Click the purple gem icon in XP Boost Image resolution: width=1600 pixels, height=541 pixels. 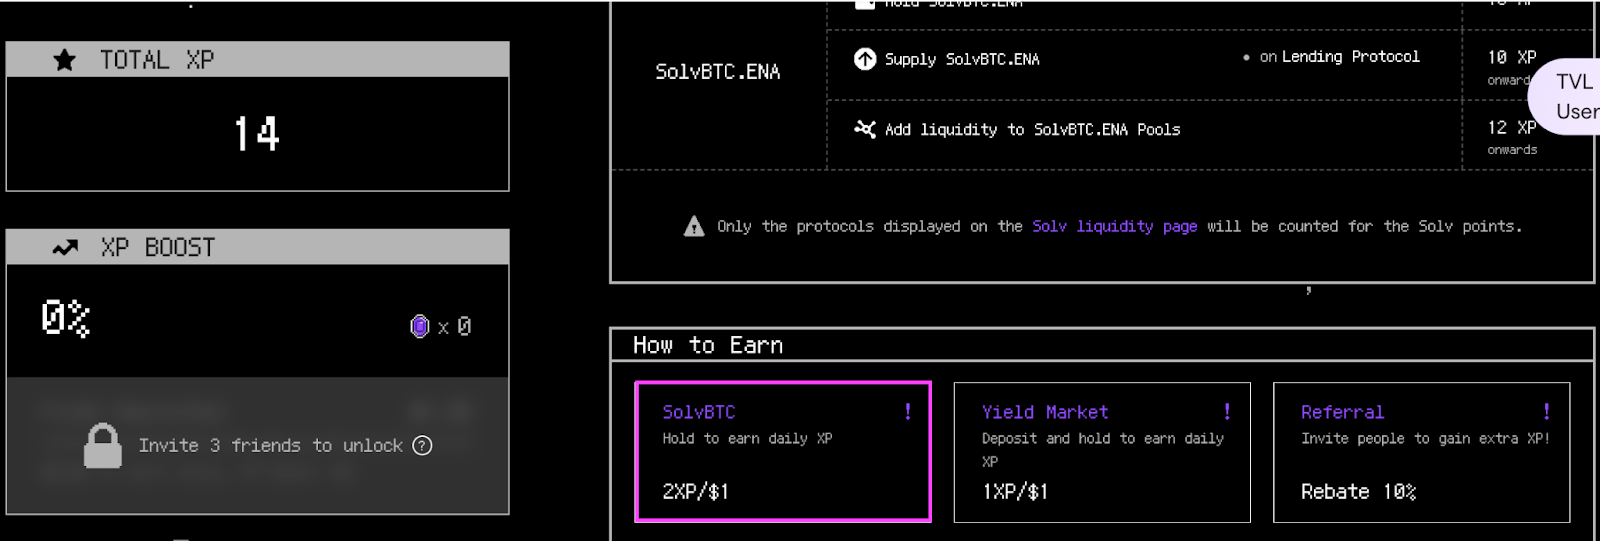click(x=420, y=326)
